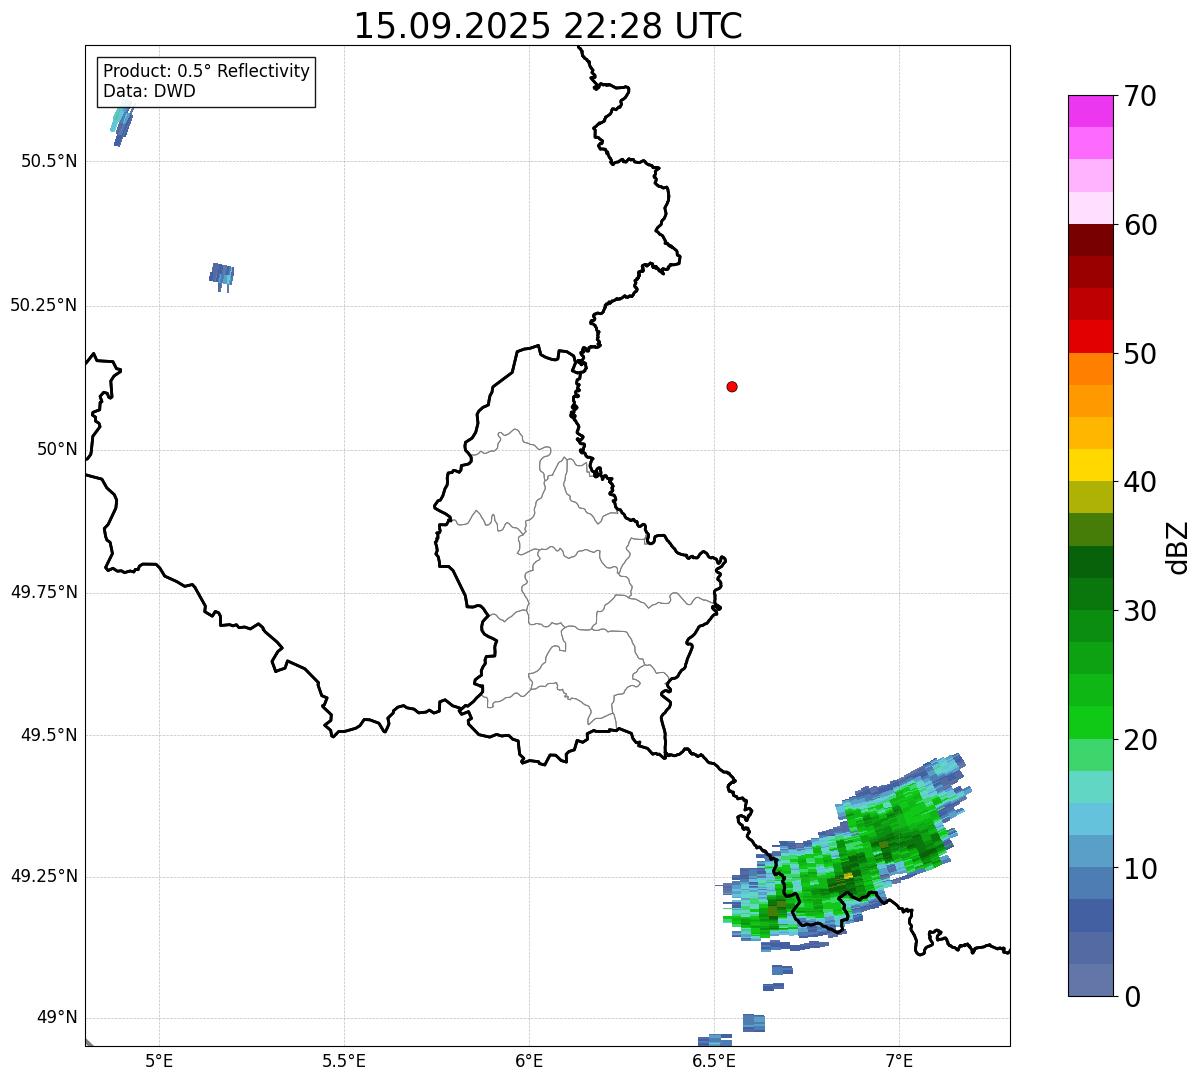
Task: Pick the turquoise swatch just below the mint green
Action: coord(1091,787)
